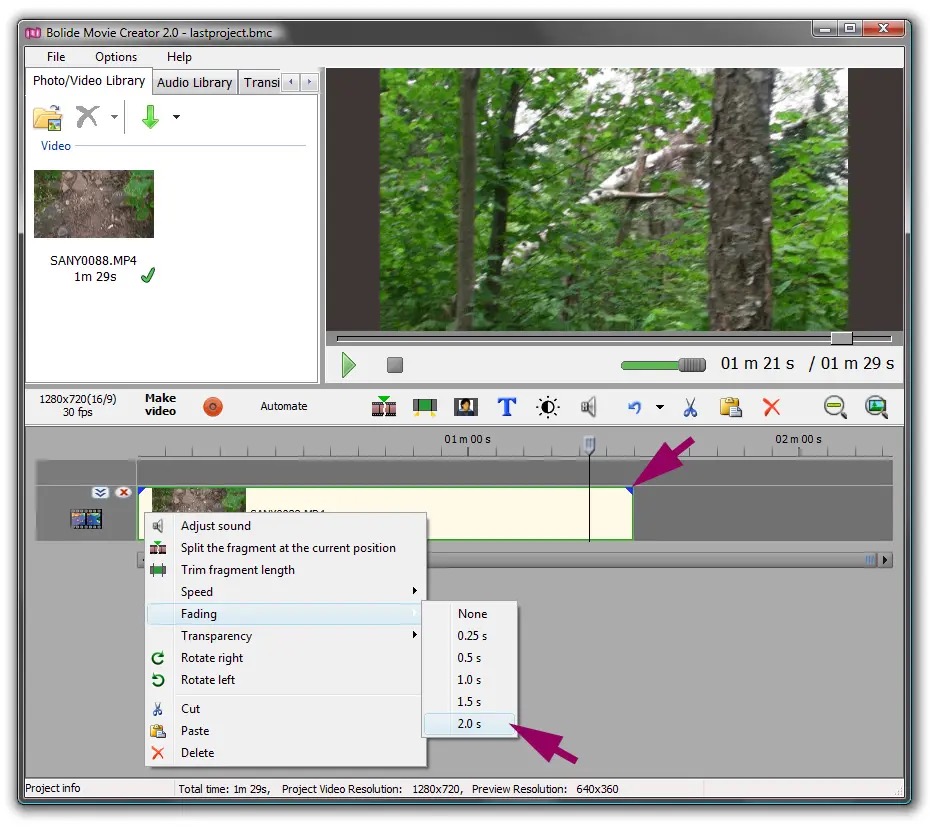Viewport: 930px width, 827px height.
Task: Select 1.0 s fading duration
Action: tap(470, 679)
